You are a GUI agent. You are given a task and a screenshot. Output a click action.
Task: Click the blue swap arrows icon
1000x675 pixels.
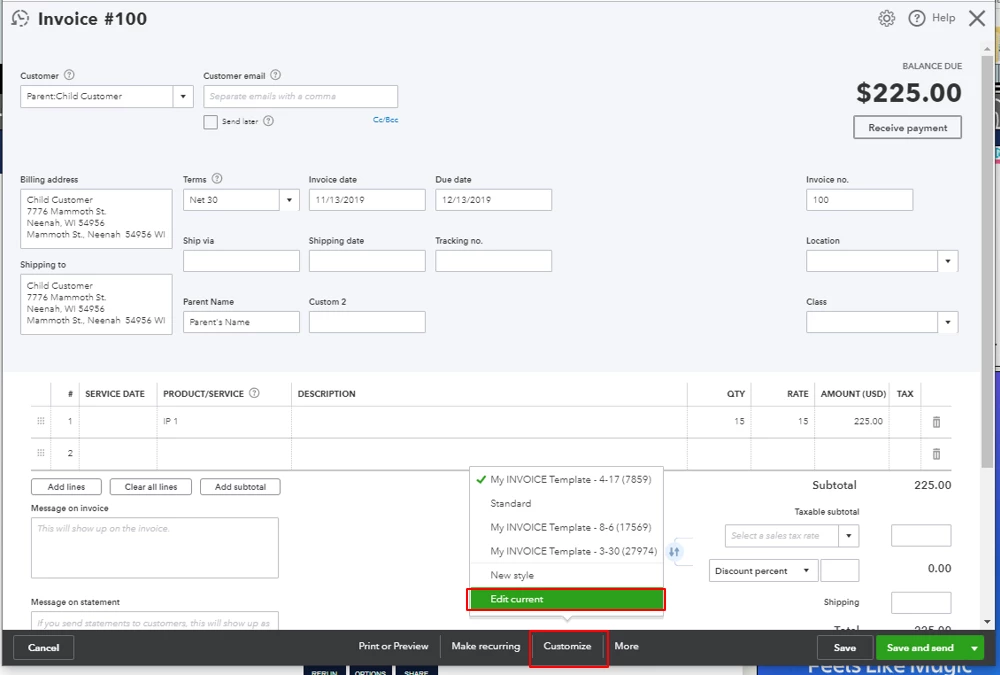(x=674, y=551)
